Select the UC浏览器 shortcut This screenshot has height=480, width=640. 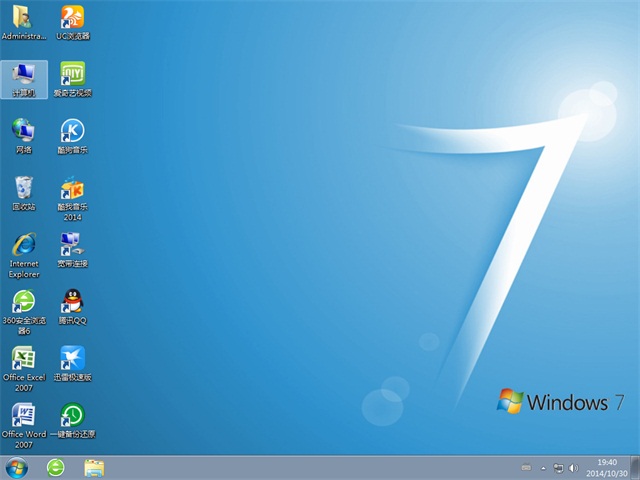pyautogui.click(x=73, y=22)
